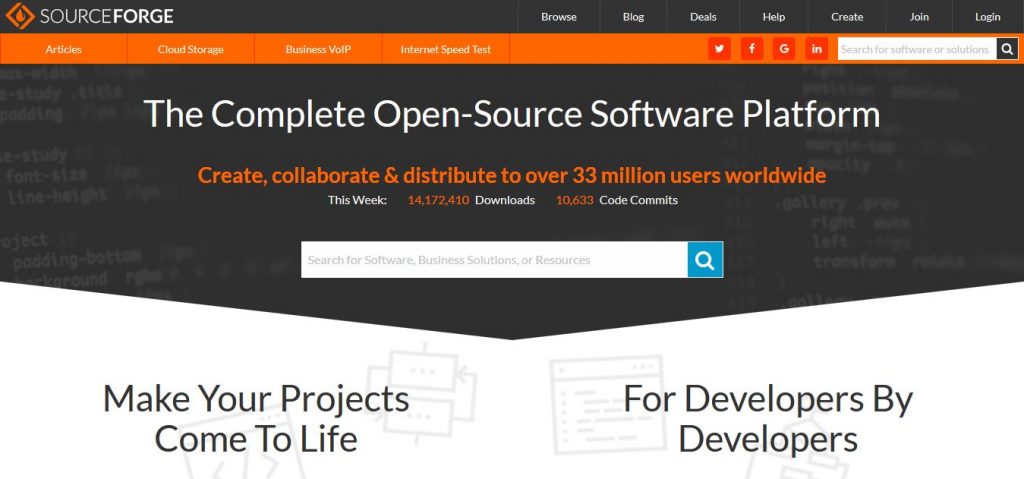Focus the 'Search for software or solutions' field
1024x479 pixels.
[917, 49]
